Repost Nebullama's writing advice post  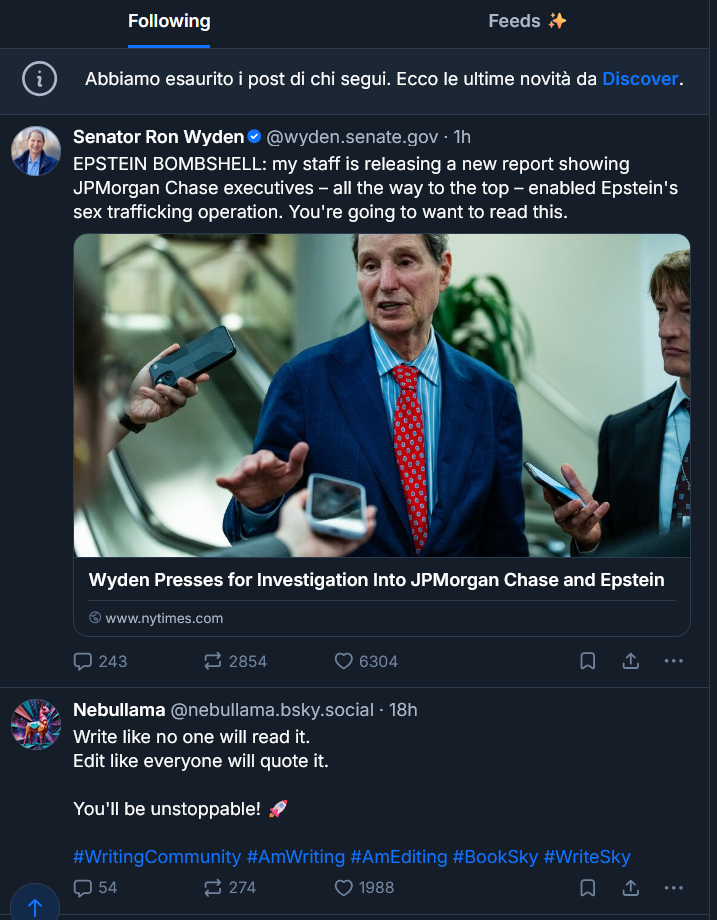pos(213,887)
